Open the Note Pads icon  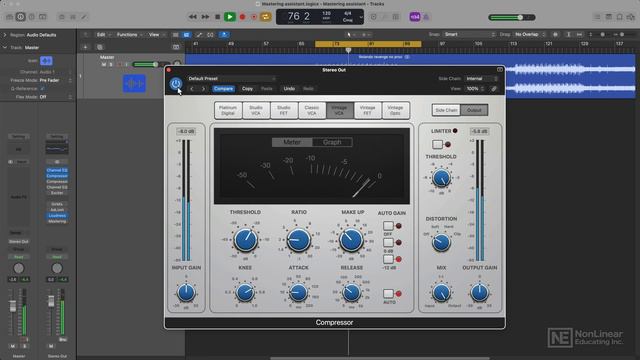coord(609,17)
